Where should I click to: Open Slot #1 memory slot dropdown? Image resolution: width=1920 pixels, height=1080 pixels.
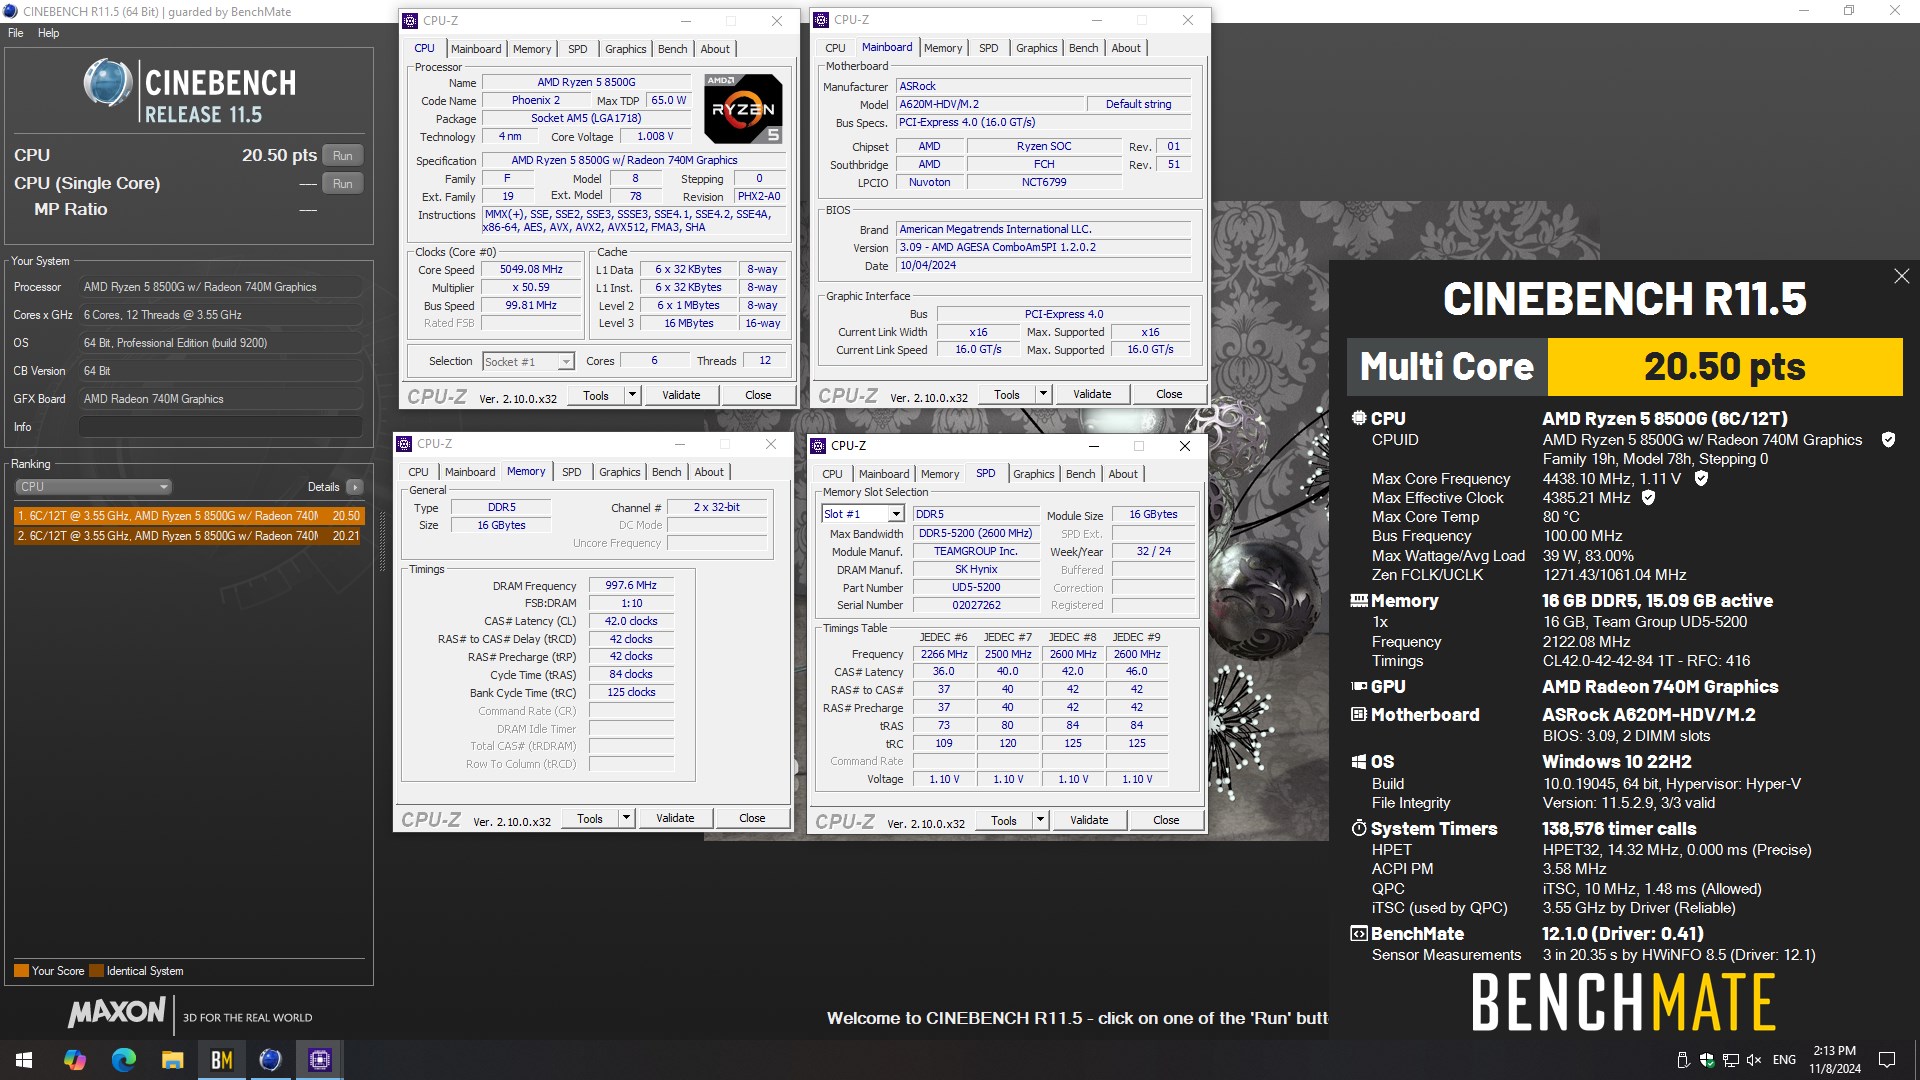pos(863,514)
